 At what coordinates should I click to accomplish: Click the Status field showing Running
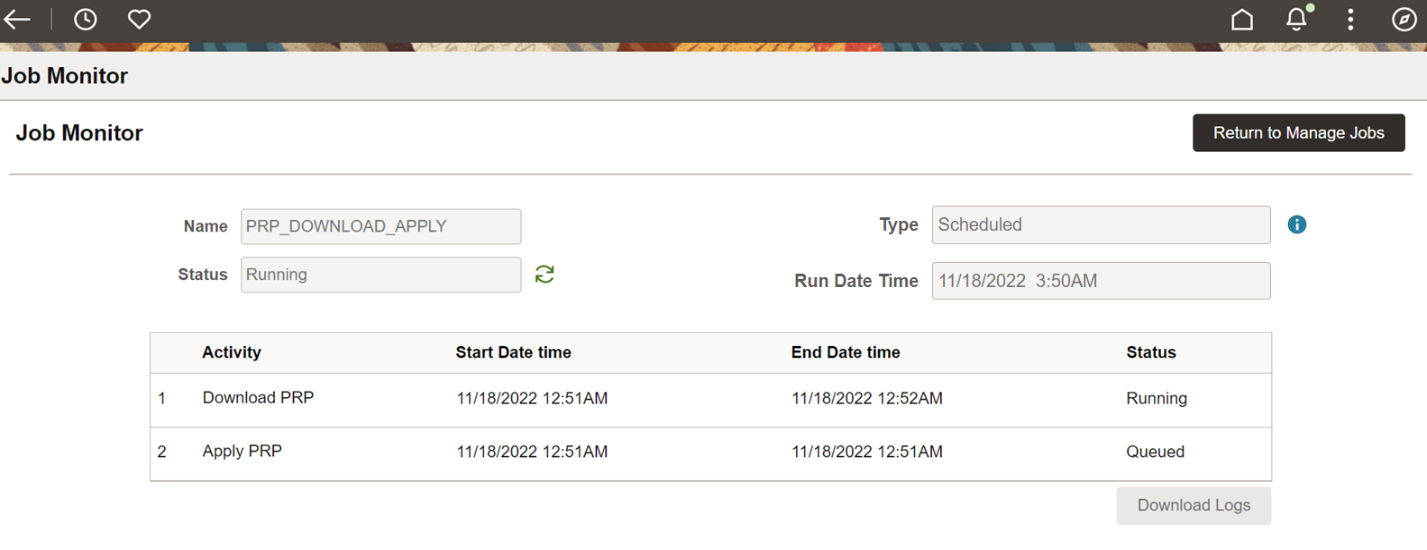tap(381, 275)
